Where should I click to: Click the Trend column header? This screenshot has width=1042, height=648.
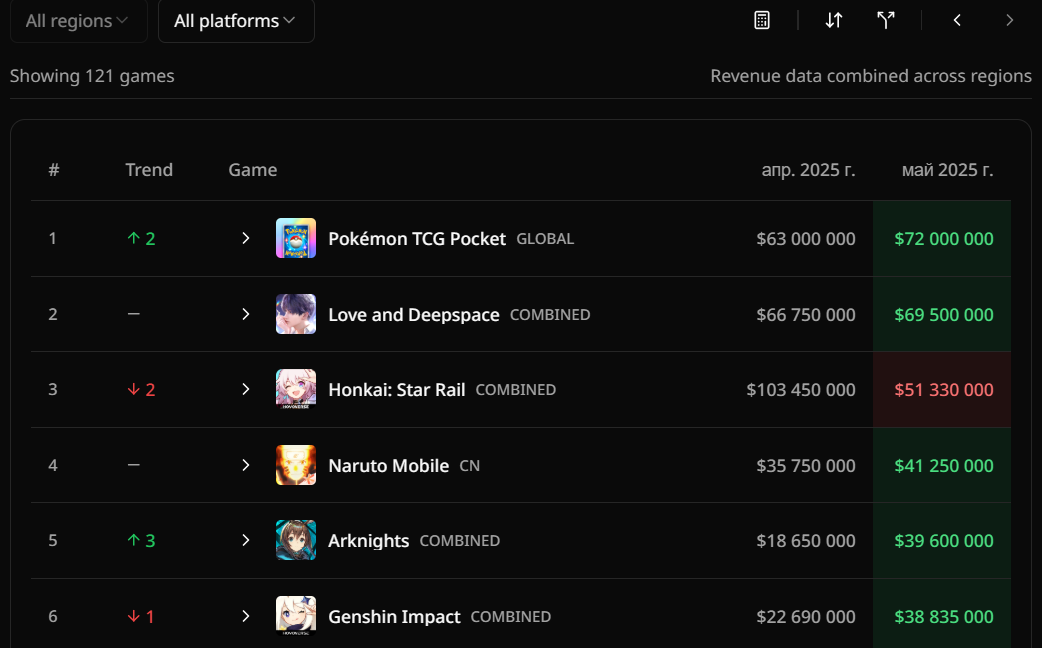(149, 170)
